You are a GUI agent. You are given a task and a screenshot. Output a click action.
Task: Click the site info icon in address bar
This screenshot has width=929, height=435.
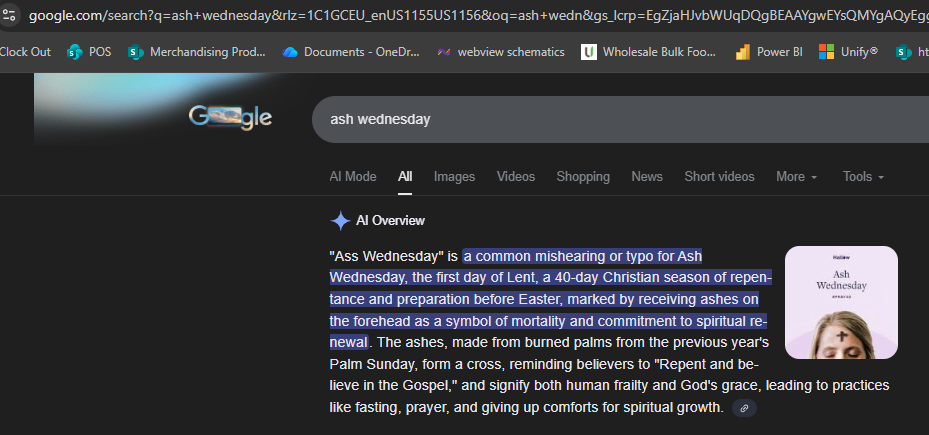9,17
